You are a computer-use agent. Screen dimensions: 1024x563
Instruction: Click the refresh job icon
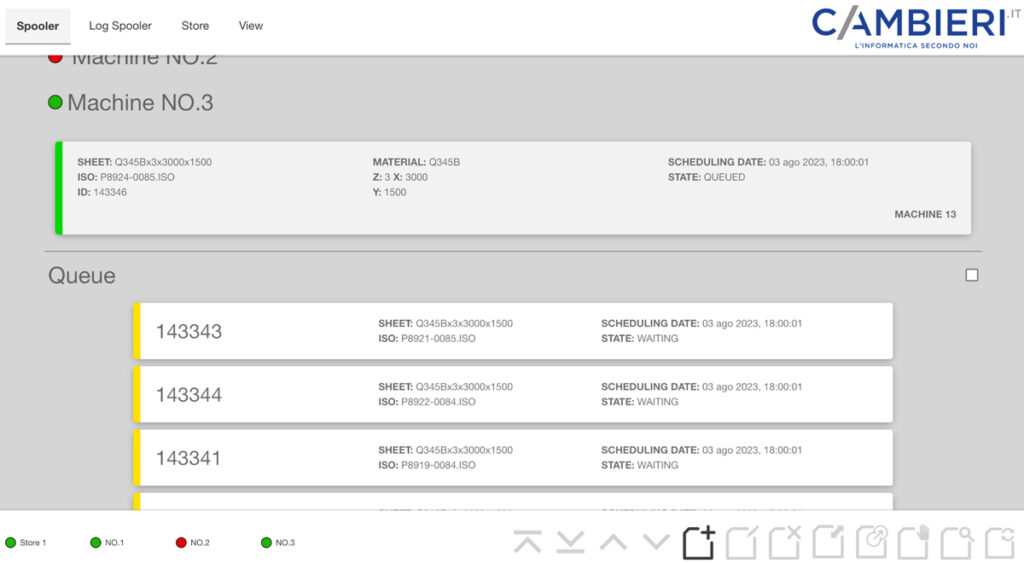[1000, 542]
